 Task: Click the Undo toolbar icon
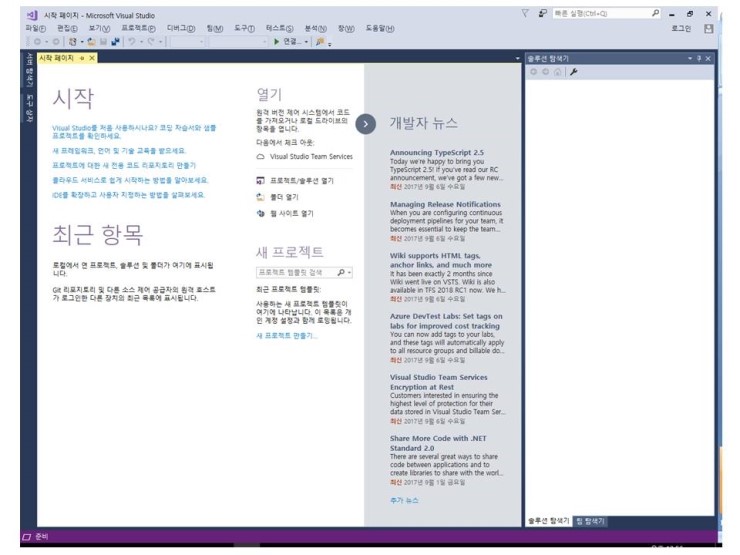[x=132, y=42]
